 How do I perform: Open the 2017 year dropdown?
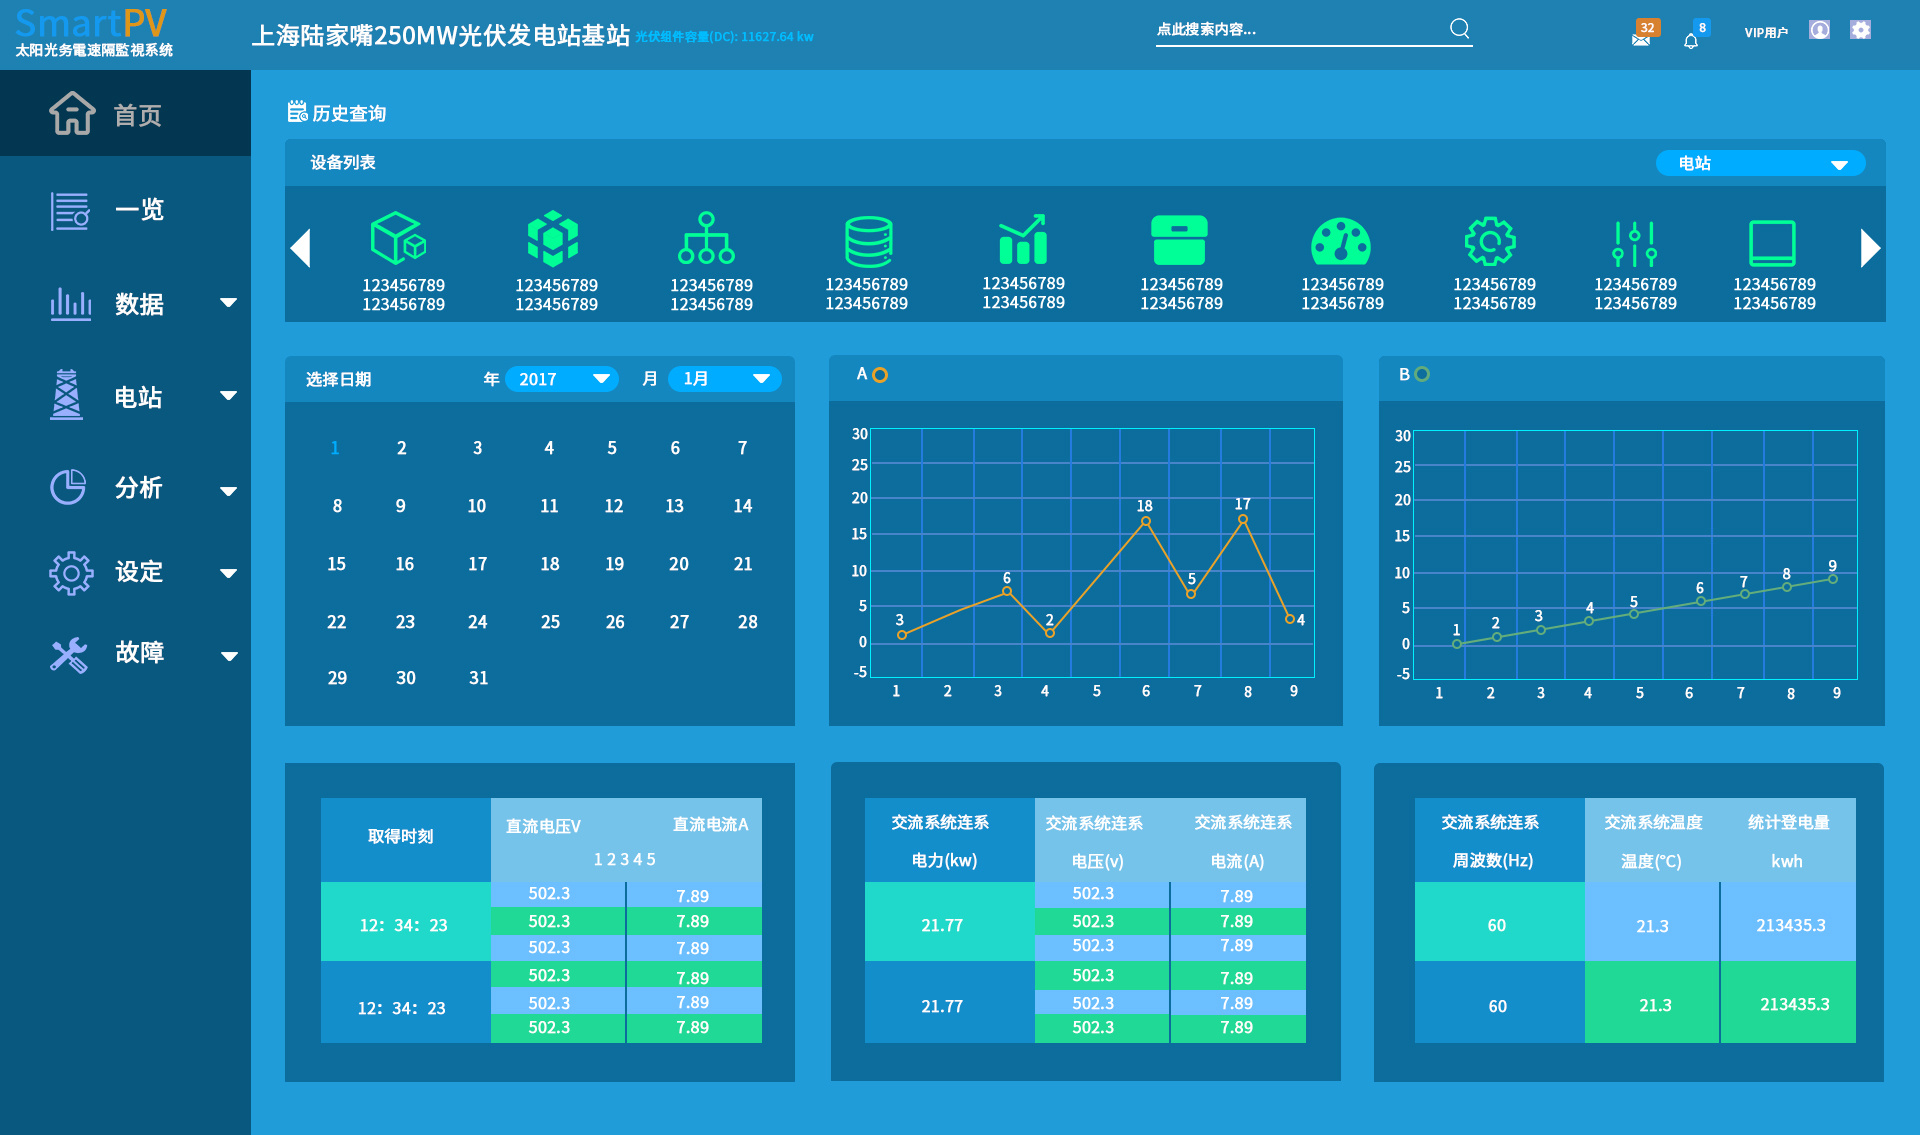[x=562, y=379]
